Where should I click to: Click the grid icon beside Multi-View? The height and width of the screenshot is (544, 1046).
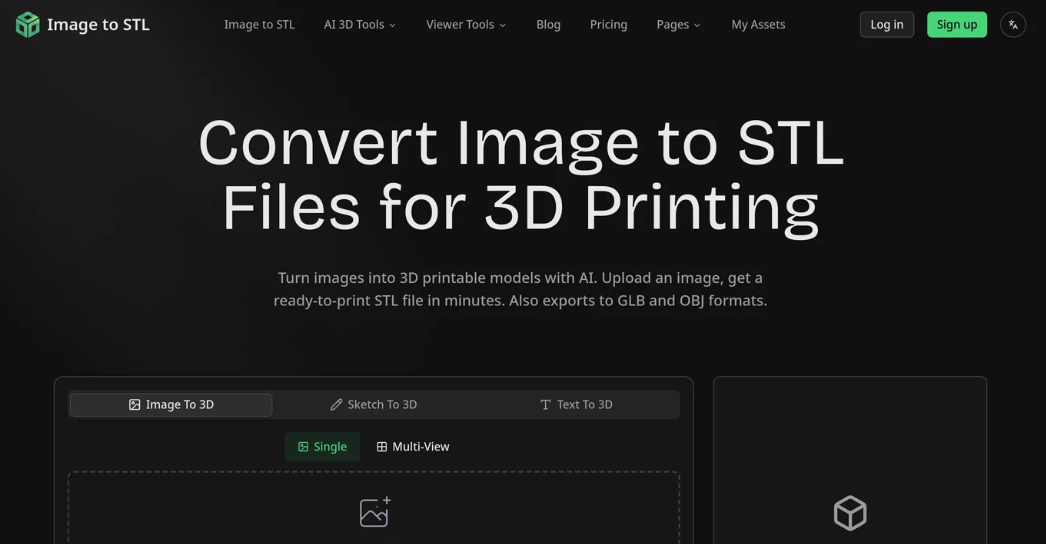click(381, 447)
